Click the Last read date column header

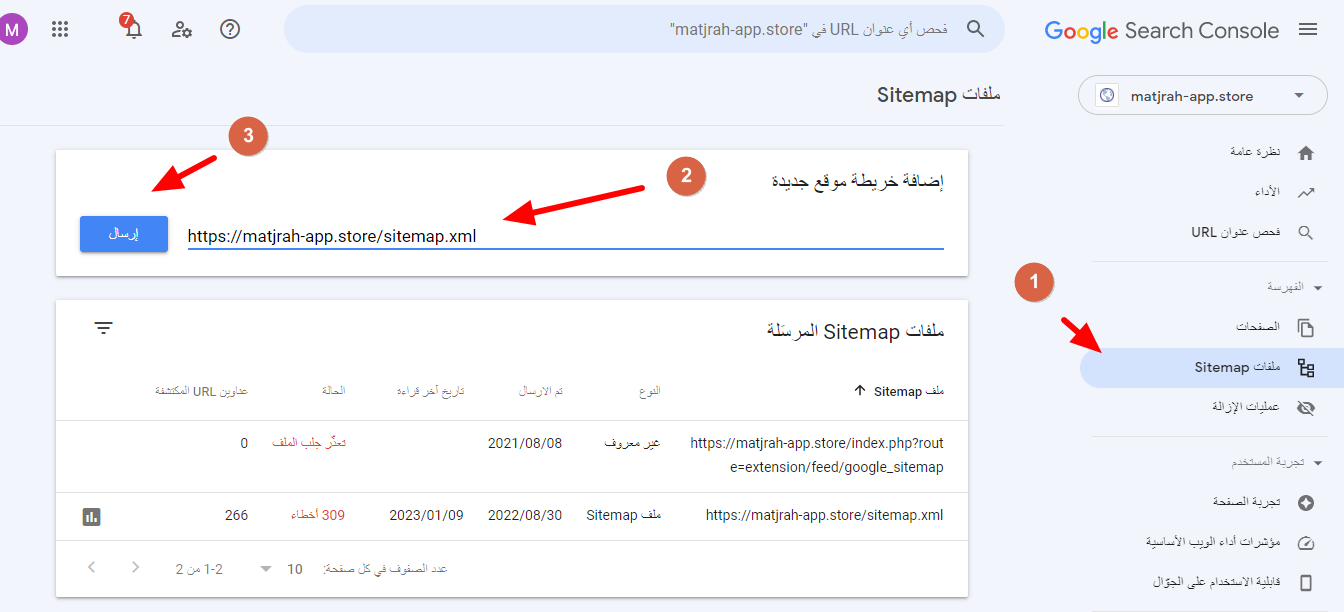pos(430,391)
